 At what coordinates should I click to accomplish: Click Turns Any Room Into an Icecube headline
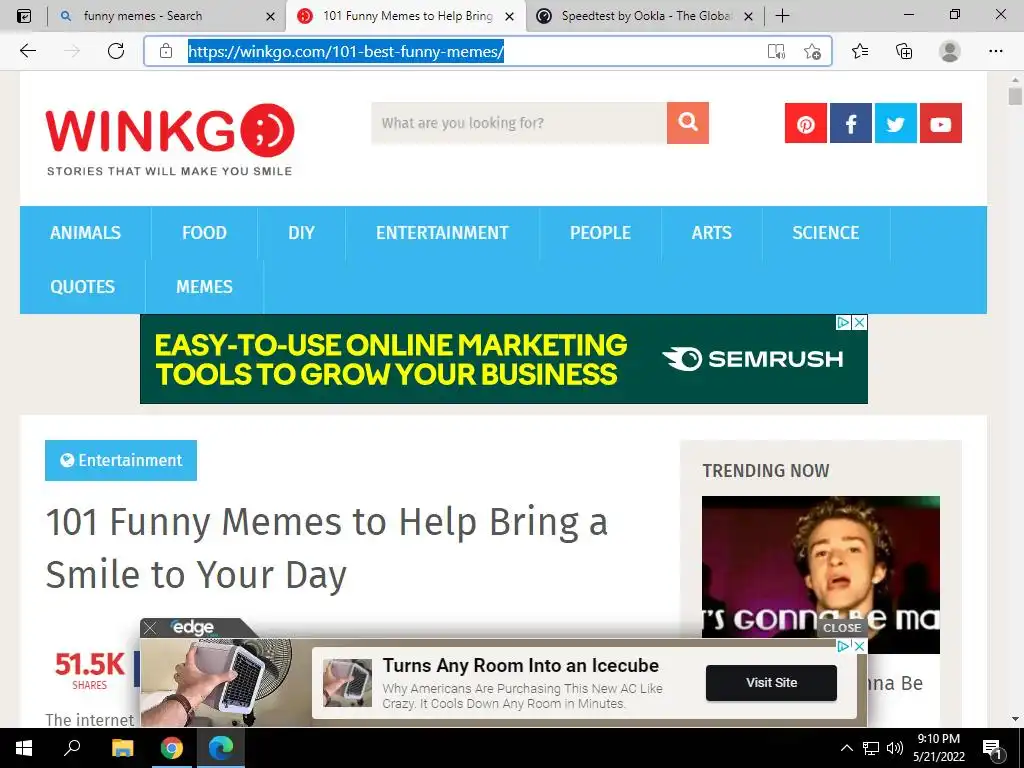coord(520,665)
